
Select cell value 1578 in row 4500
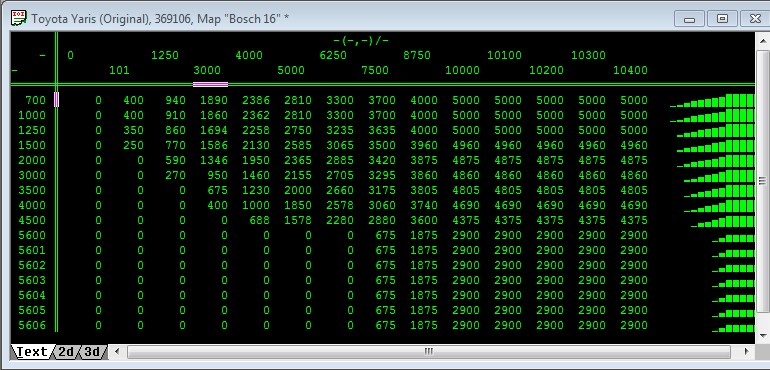click(x=298, y=220)
